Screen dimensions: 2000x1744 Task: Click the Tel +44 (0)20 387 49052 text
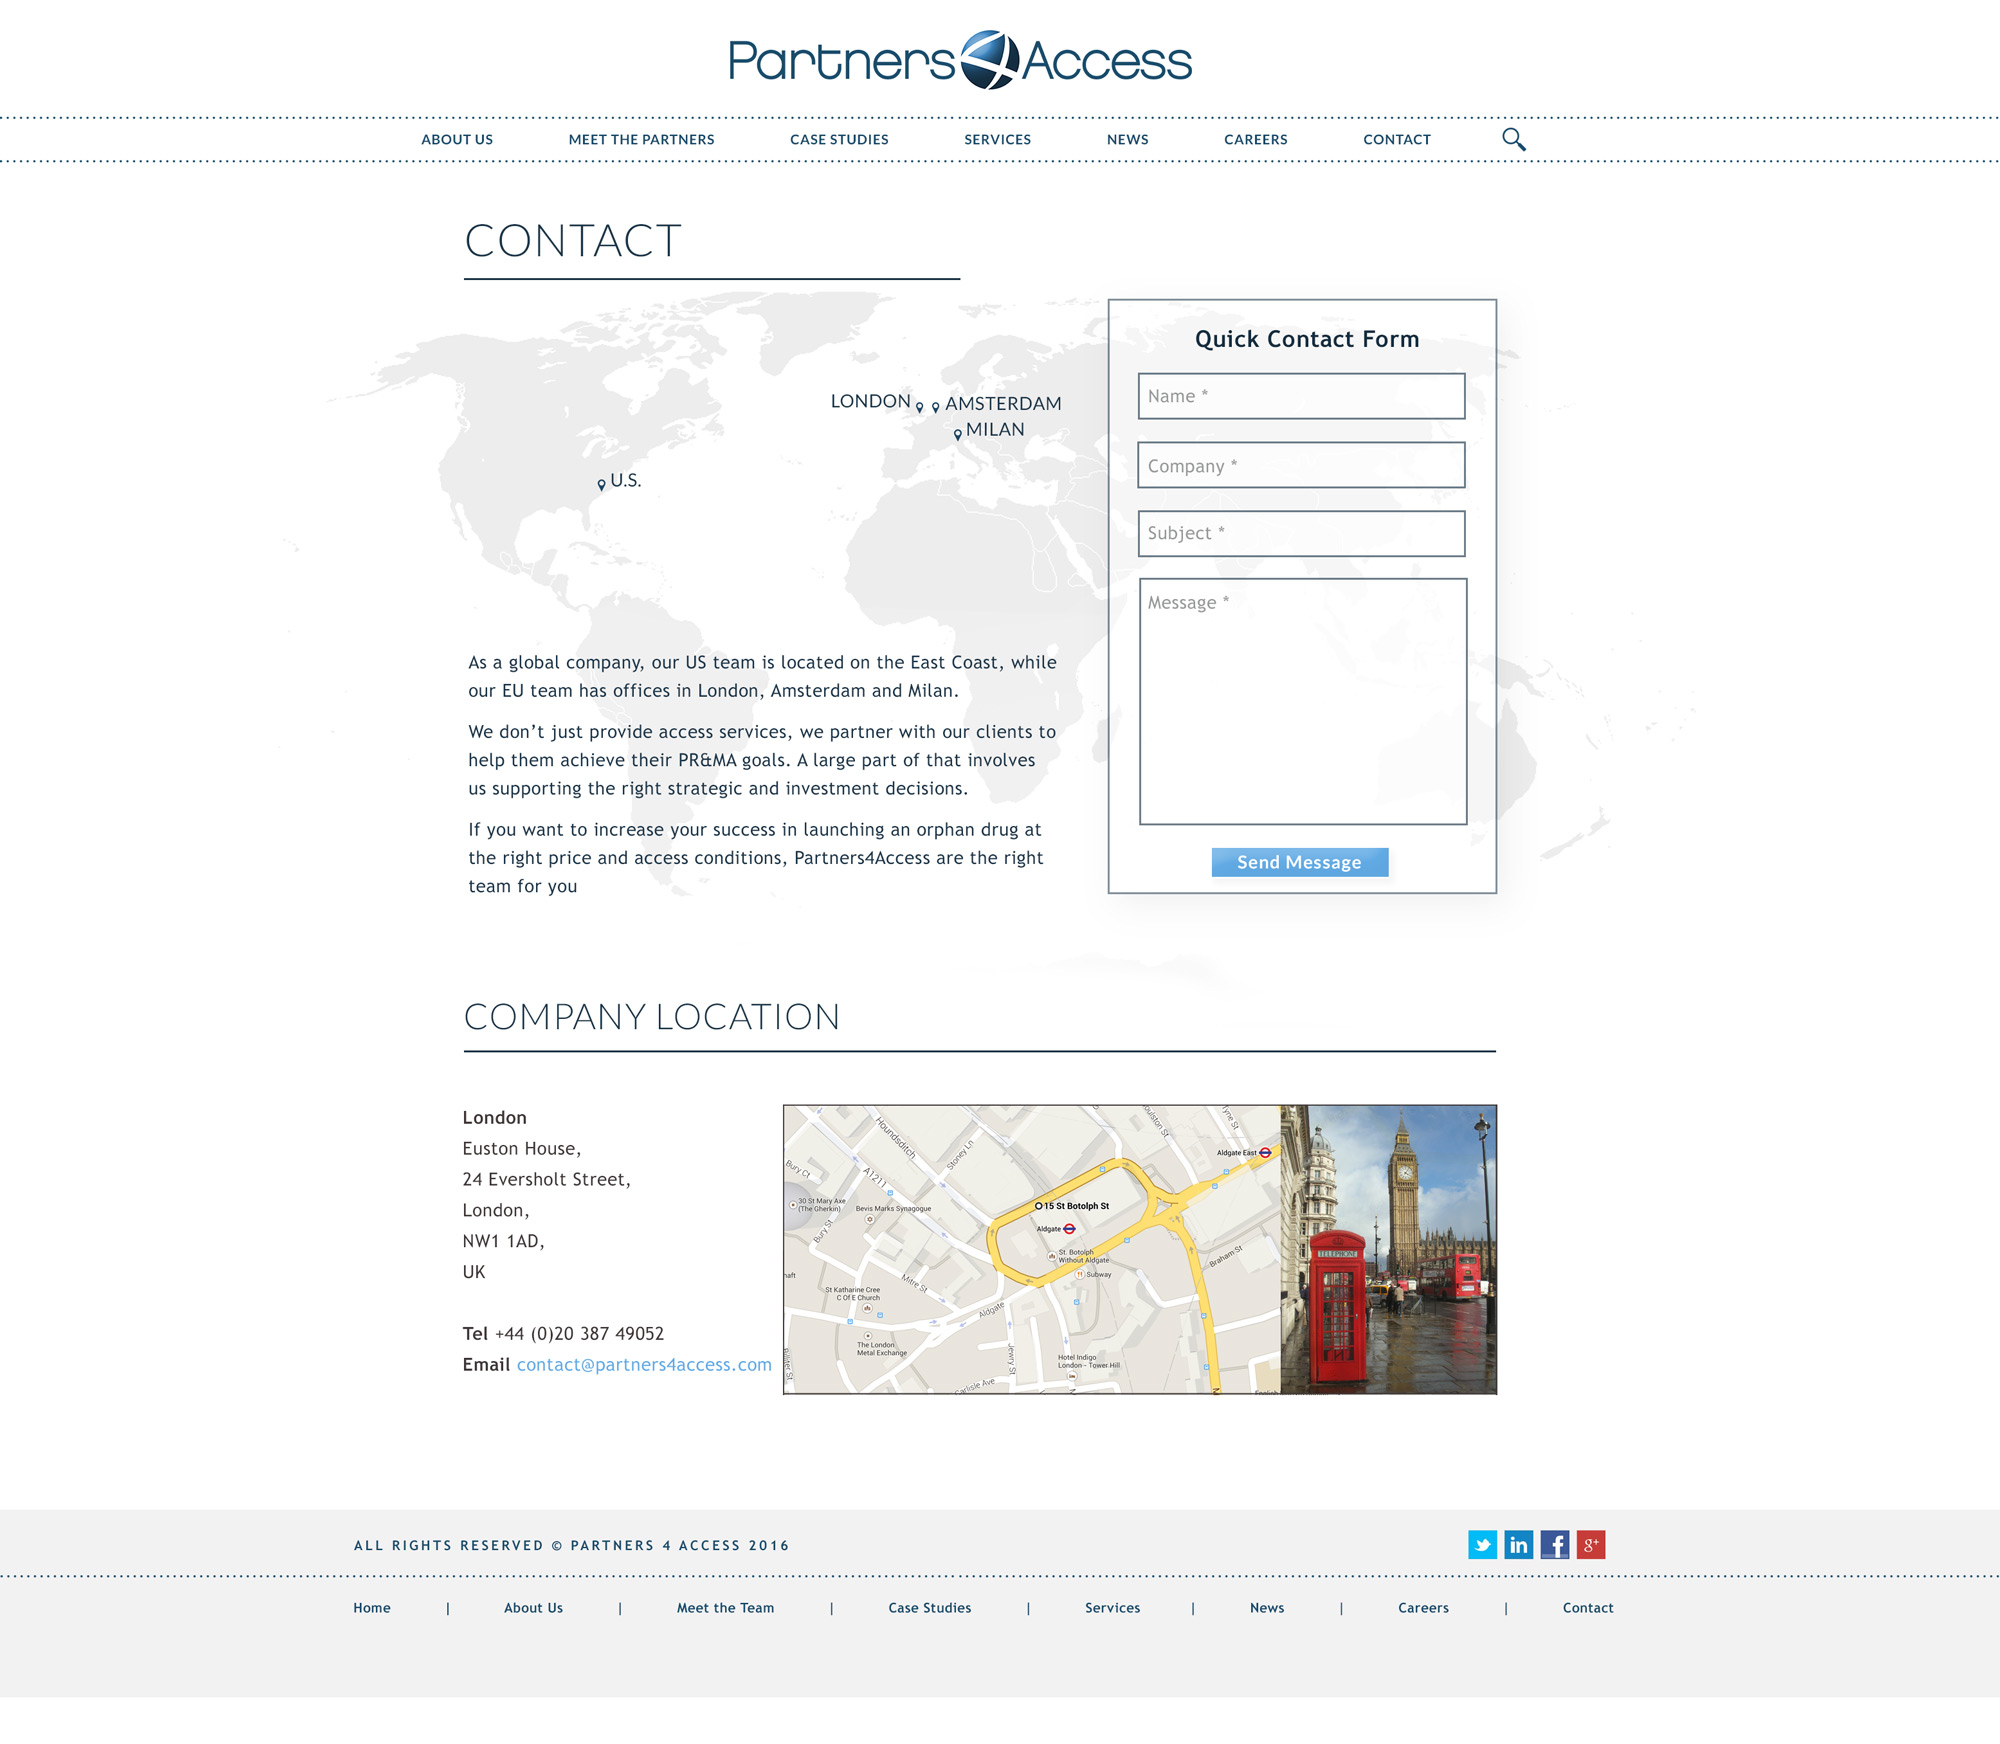click(563, 1333)
